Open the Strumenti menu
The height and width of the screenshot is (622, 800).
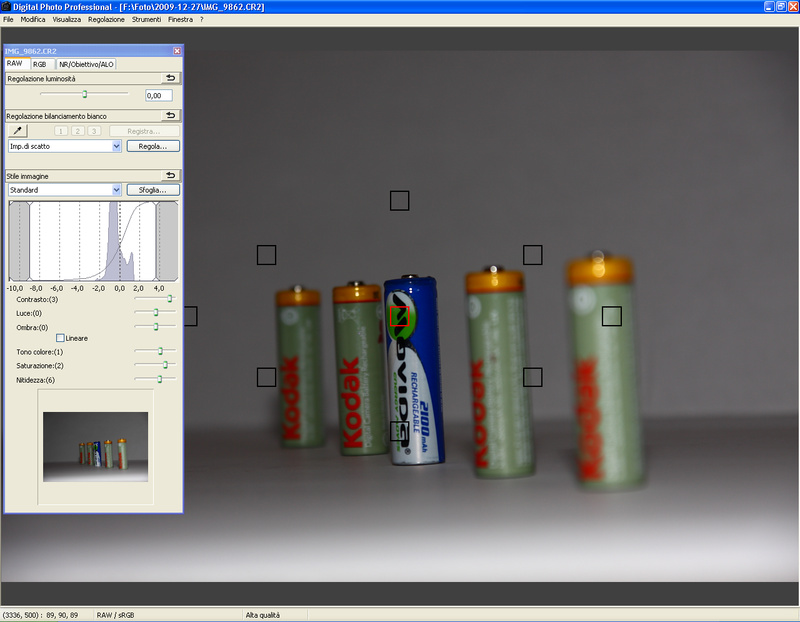tap(146, 19)
